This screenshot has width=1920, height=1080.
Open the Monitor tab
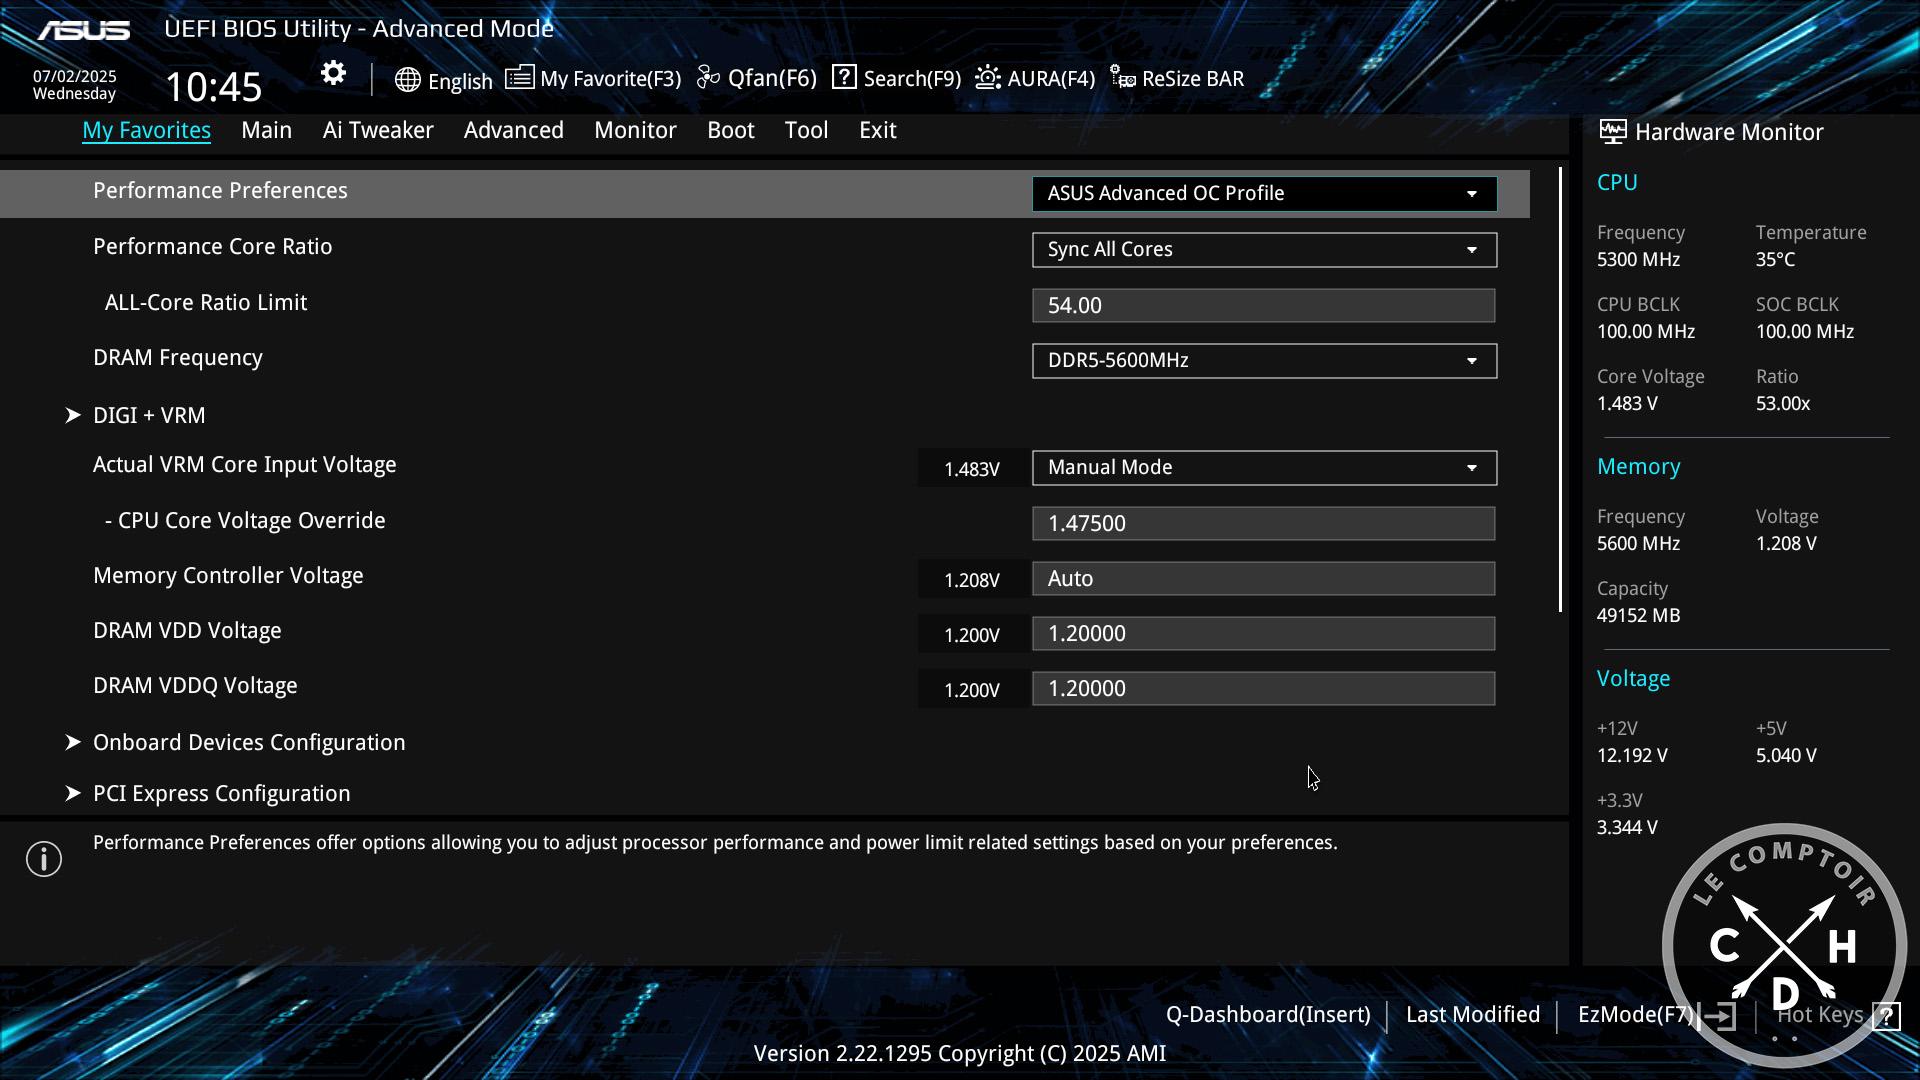coord(635,130)
